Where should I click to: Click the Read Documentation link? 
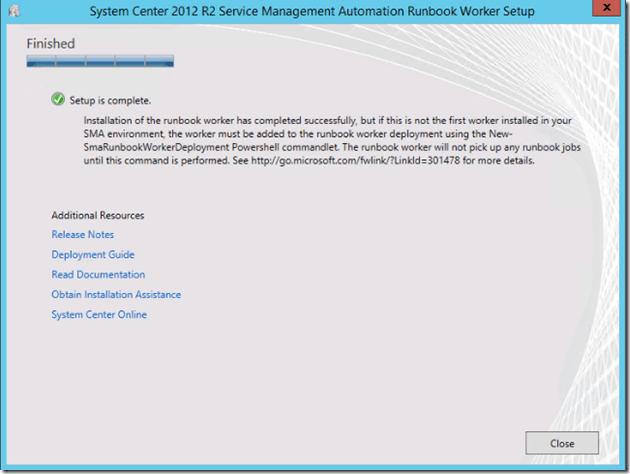(98, 275)
